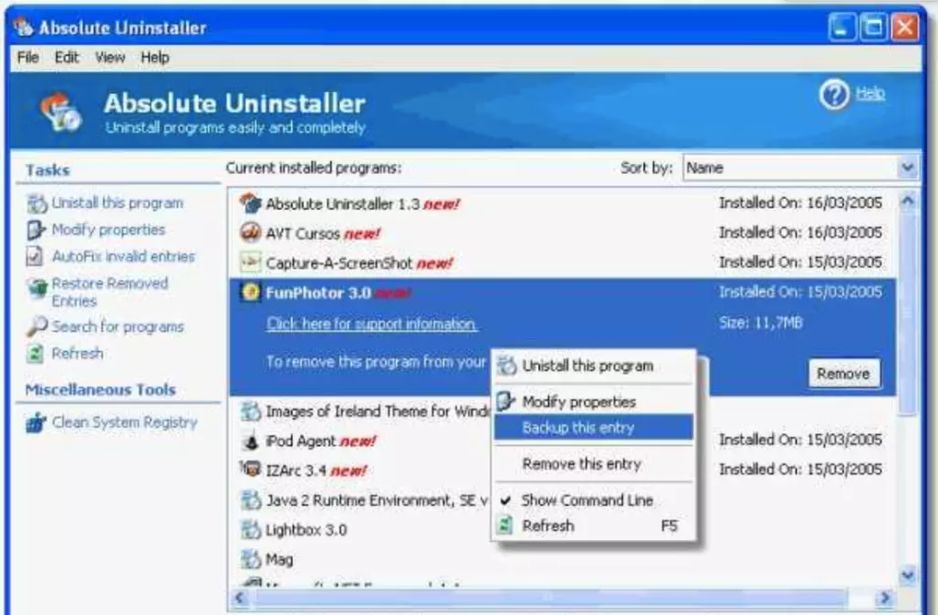938x615 pixels.
Task: Click the Refresh icon in Tasks sidebar
Action: click(x=35, y=353)
